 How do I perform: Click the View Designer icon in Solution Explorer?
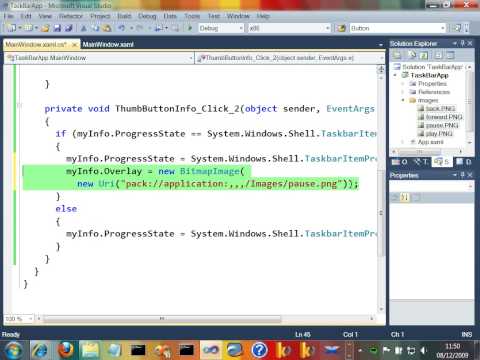450,55
